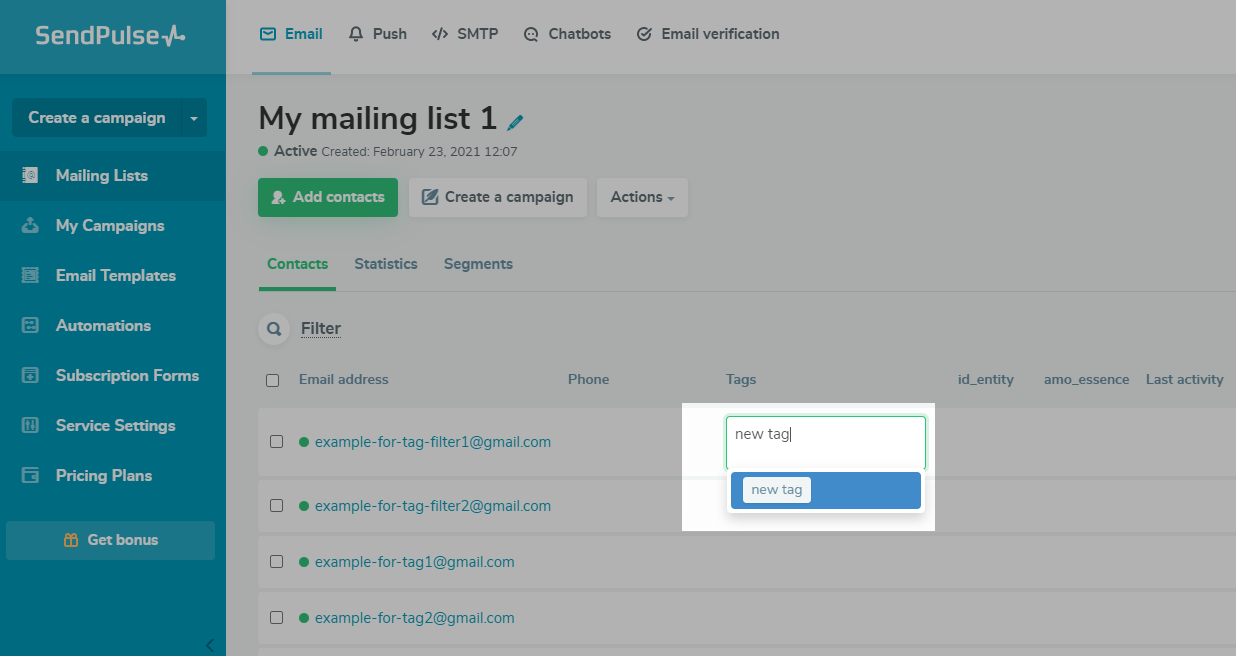Screen dimensions: 1236x656
Task: Choose the suggested "new tag" option
Action: click(x=777, y=490)
